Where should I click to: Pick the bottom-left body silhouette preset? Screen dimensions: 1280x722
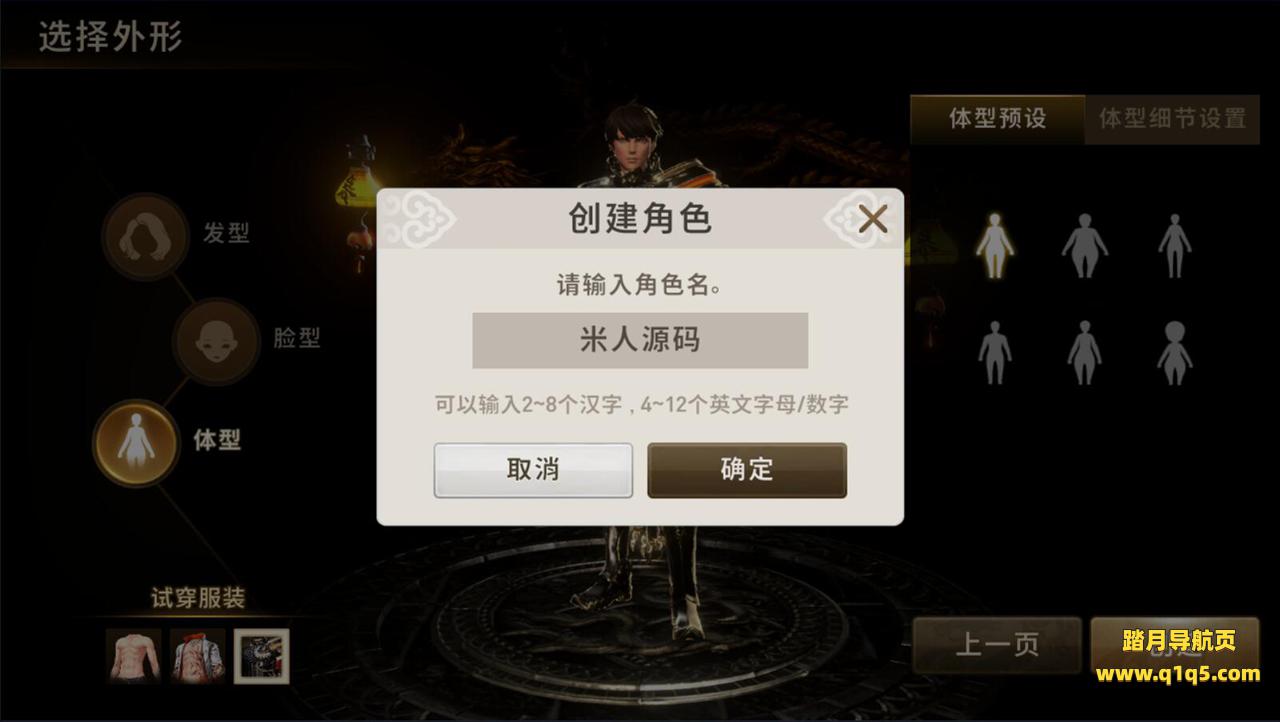995,353
